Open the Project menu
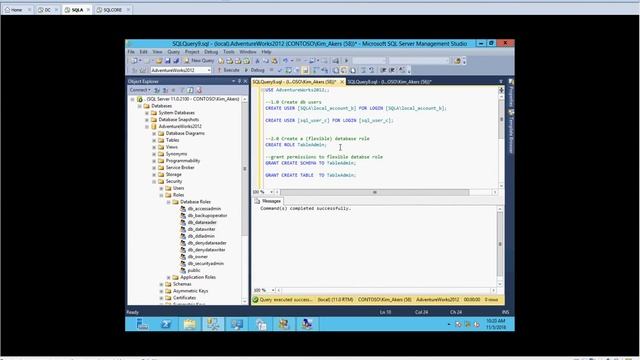The width and height of the screenshot is (640, 360). click(x=192, y=52)
